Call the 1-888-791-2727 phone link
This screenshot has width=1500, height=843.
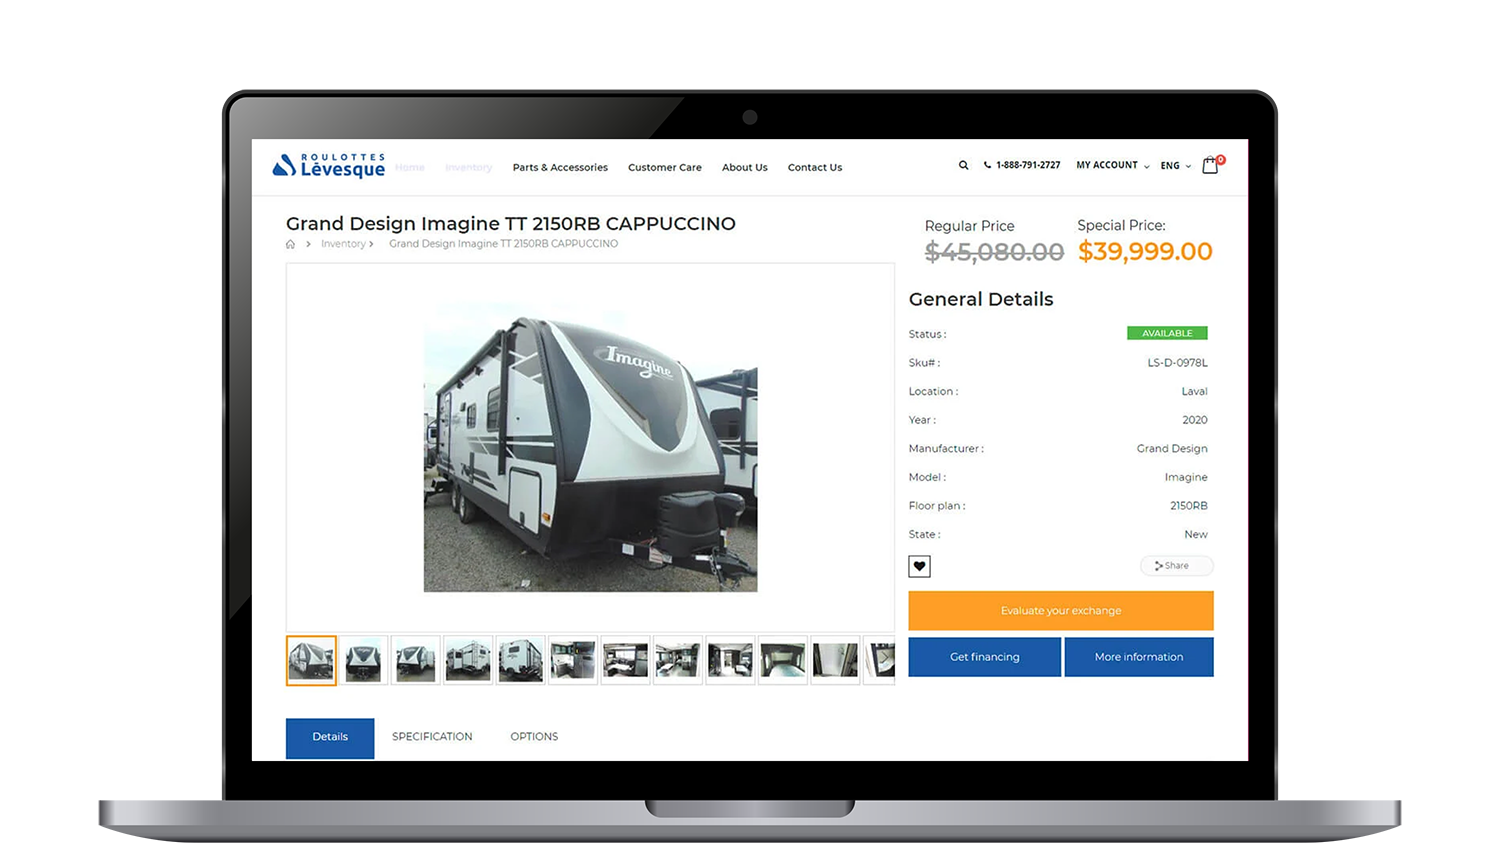tap(1028, 165)
